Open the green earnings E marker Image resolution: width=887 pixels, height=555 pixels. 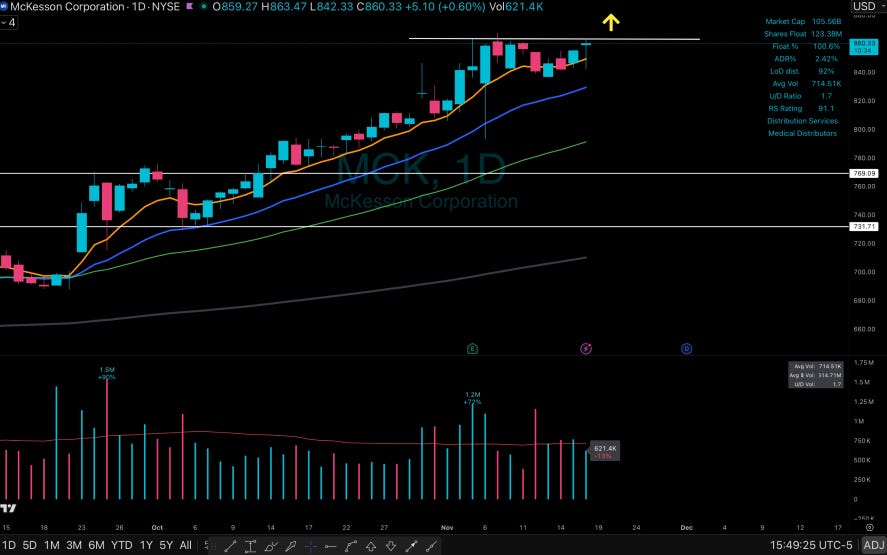pyautogui.click(x=472, y=349)
